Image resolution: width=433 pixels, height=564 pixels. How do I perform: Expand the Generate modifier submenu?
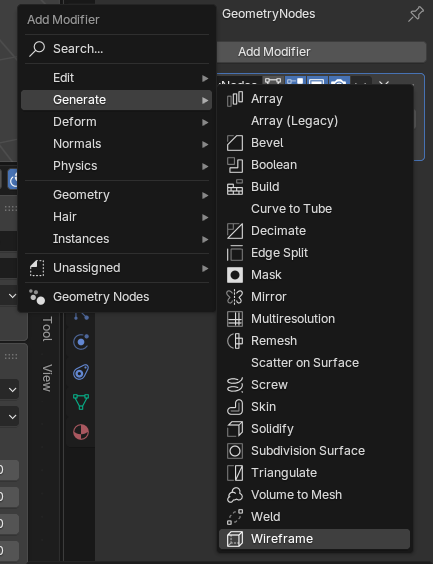coord(117,100)
